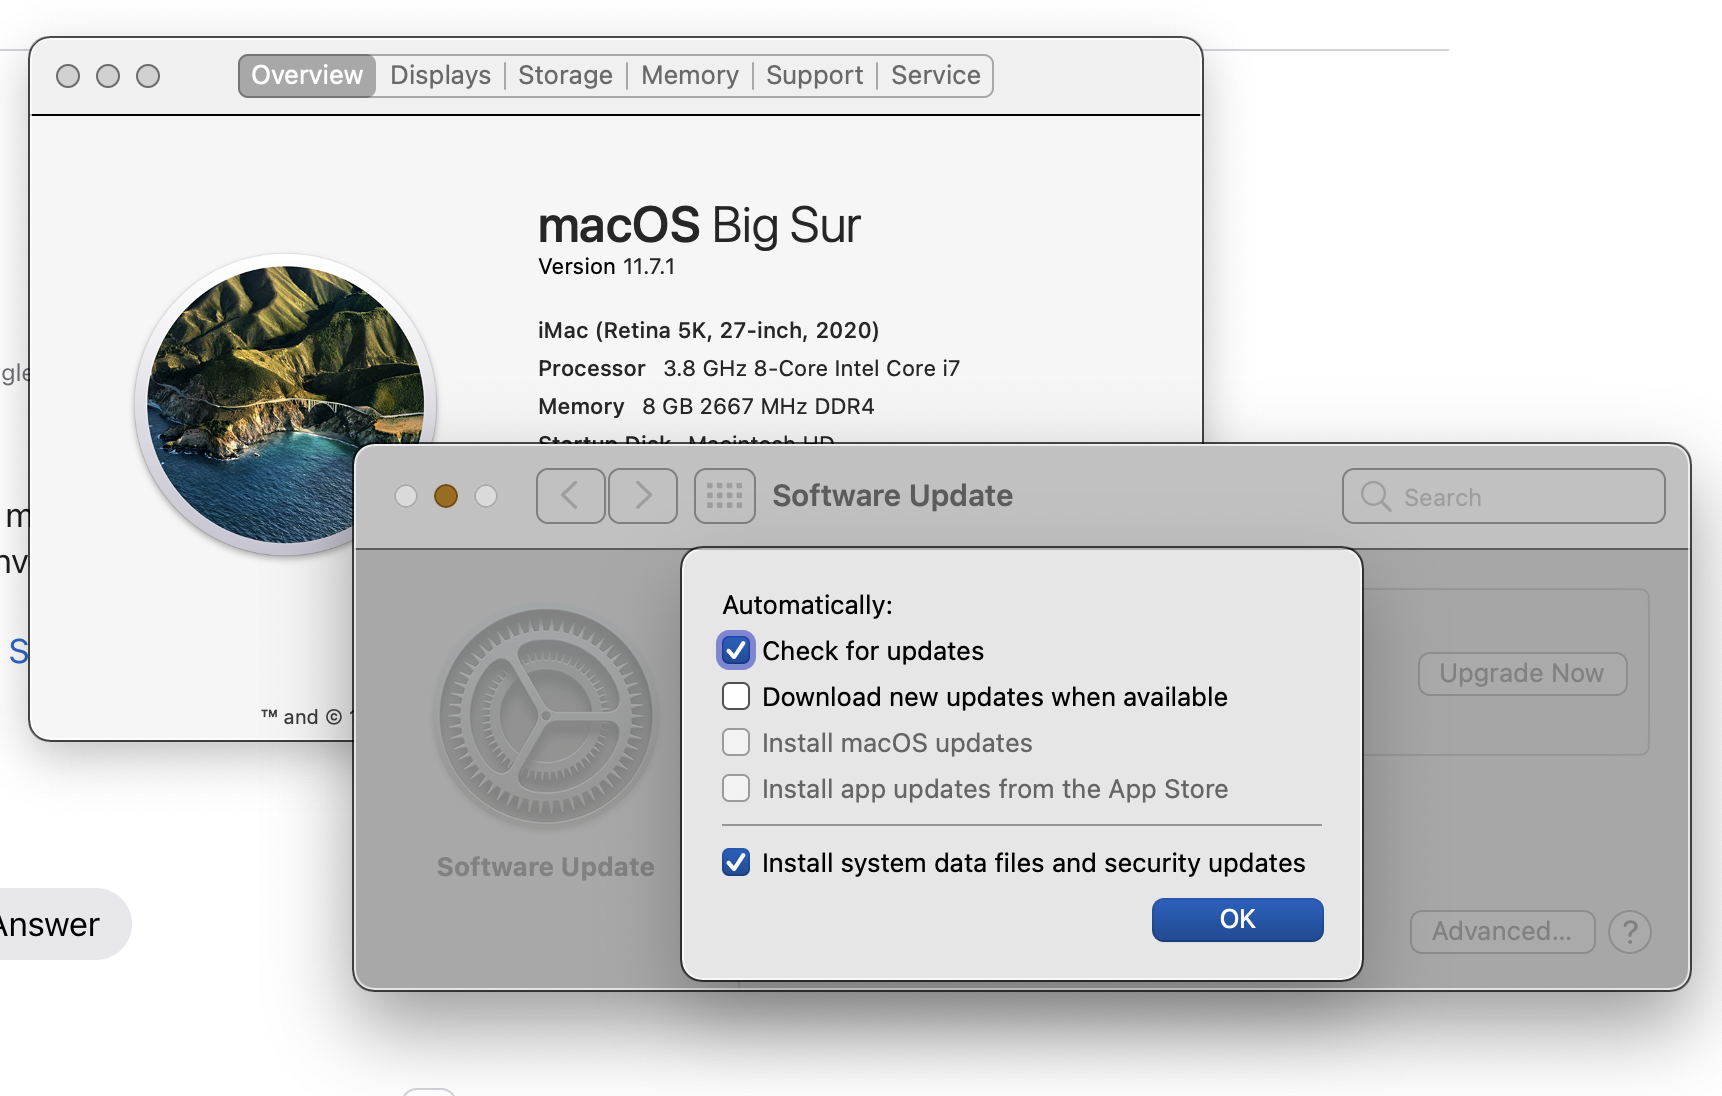
Task: Click the Upgrade Now button
Action: (x=1522, y=674)
